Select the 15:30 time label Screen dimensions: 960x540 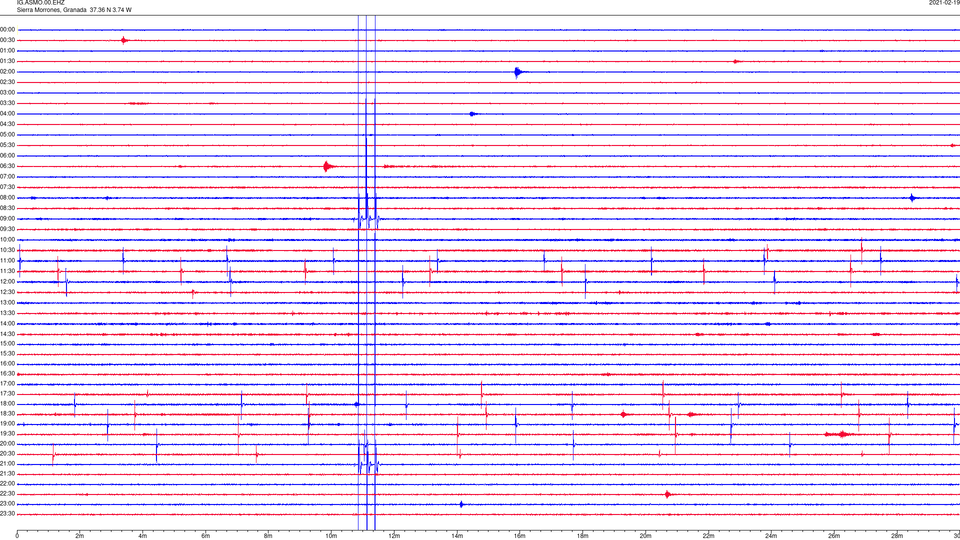coord(7,354)
